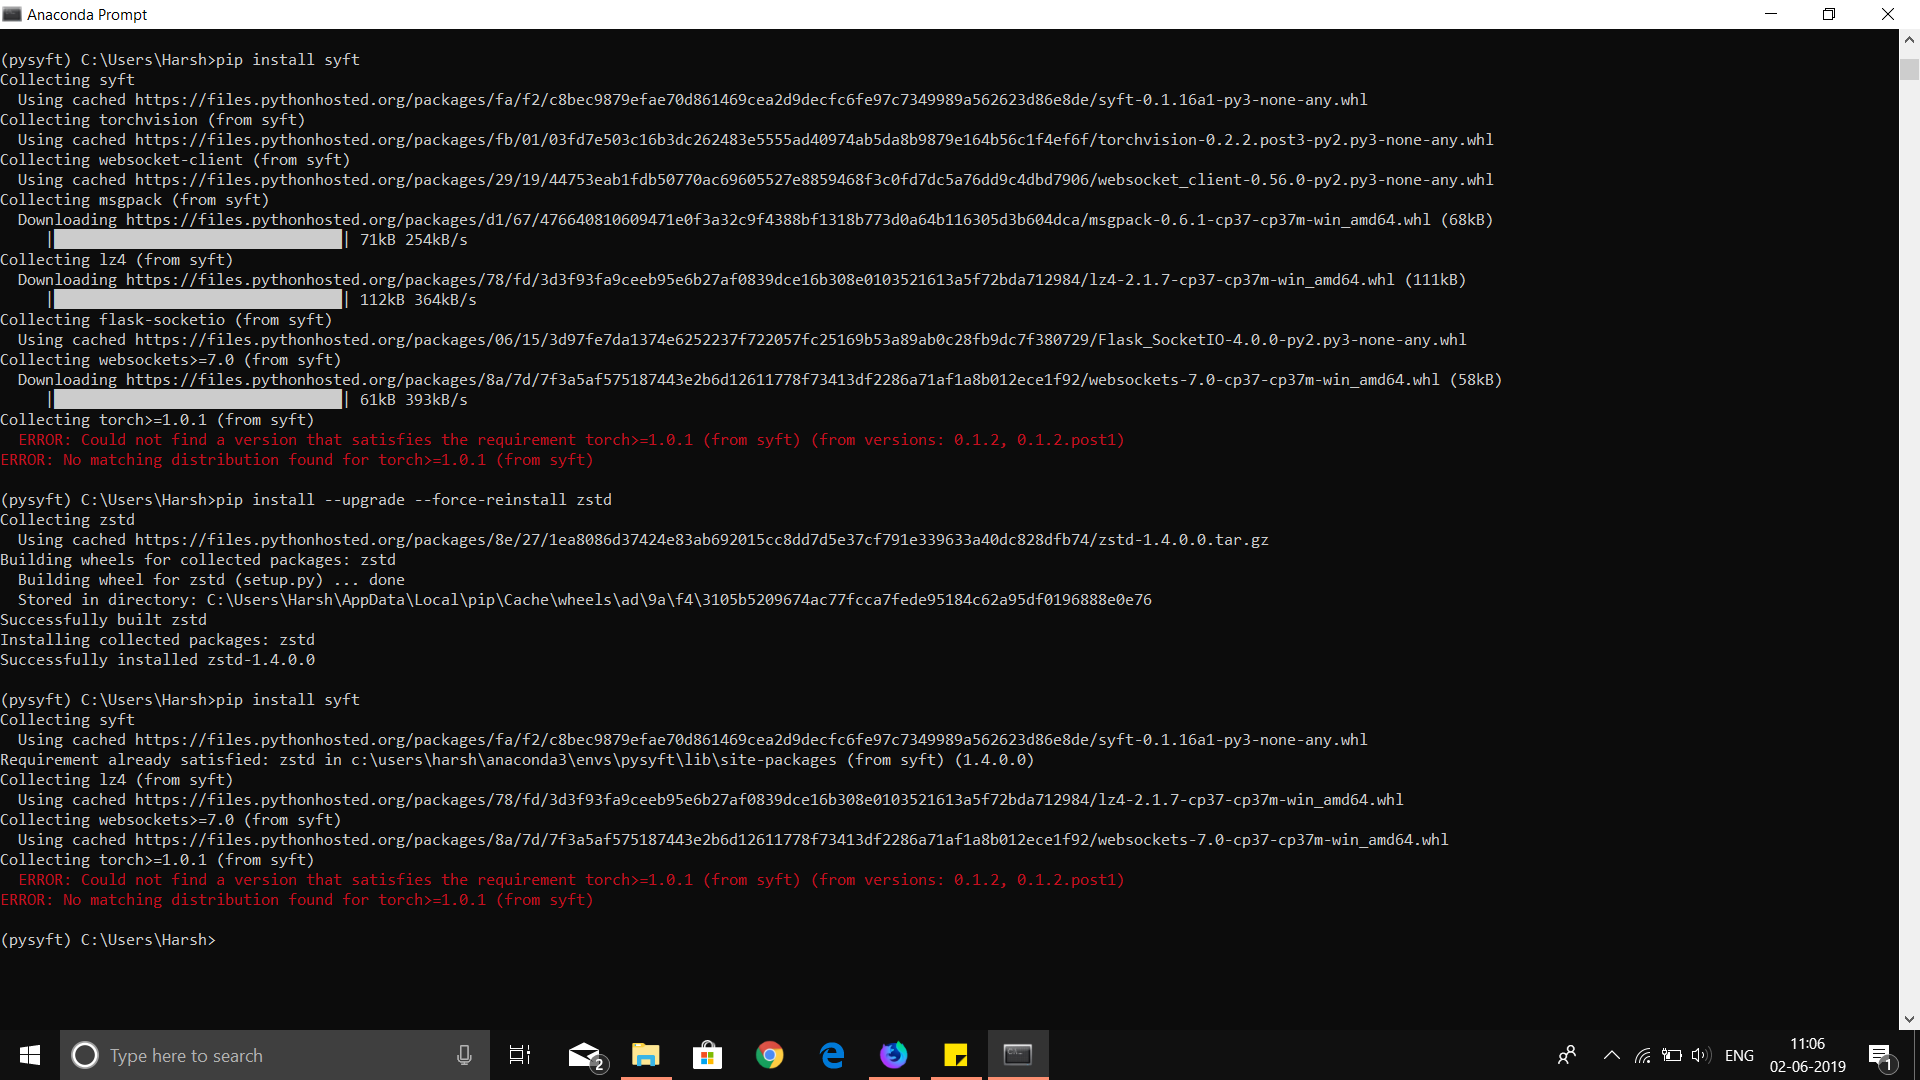Click 'Collecting torchvision (from syft)' text
The height and width of the screenshot is (1080, 1920).
tap(153, 120)
